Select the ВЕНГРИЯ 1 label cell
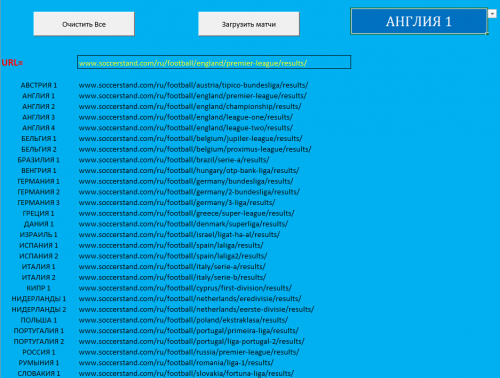Screen dimensions: 500x378 (x=39, y=171)
